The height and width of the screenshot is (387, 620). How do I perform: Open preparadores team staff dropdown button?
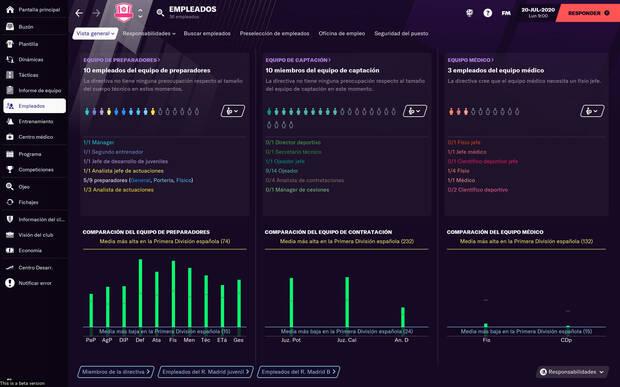233,111
